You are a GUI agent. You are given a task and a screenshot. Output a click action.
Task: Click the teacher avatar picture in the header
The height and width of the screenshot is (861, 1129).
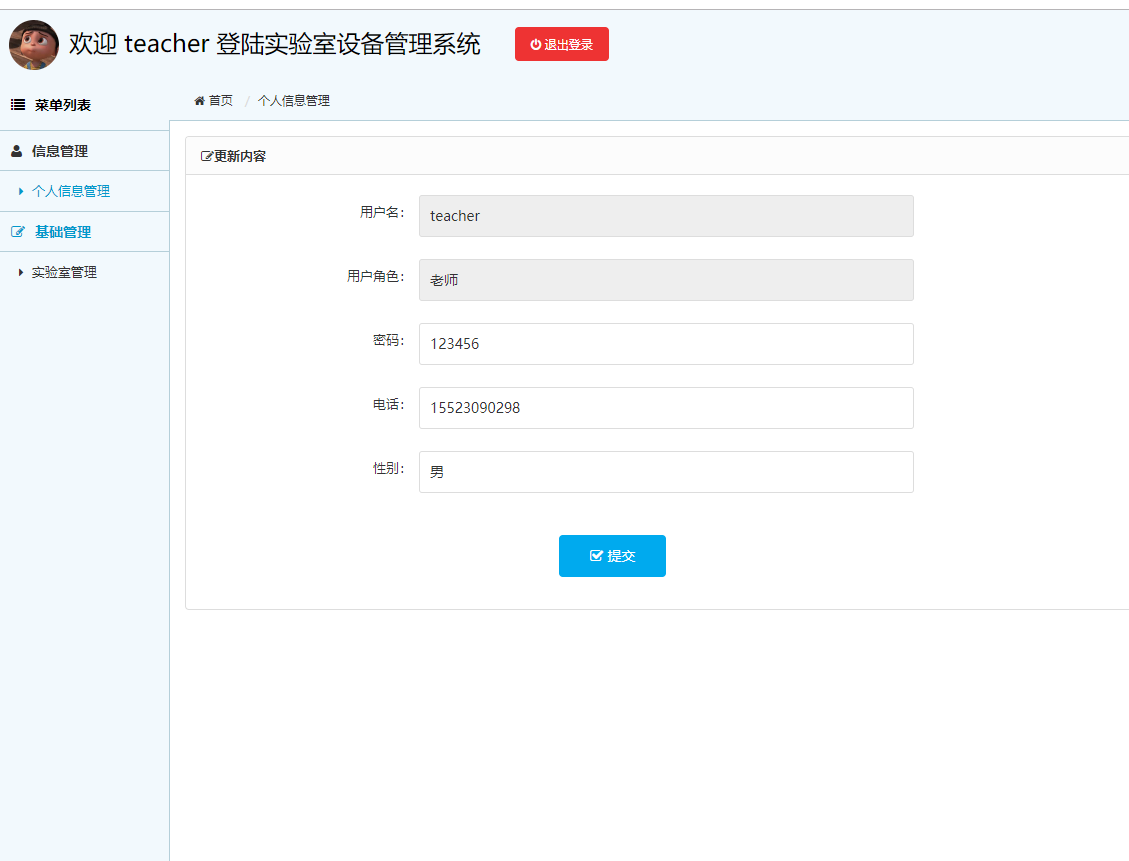click(x=33, y=44)
